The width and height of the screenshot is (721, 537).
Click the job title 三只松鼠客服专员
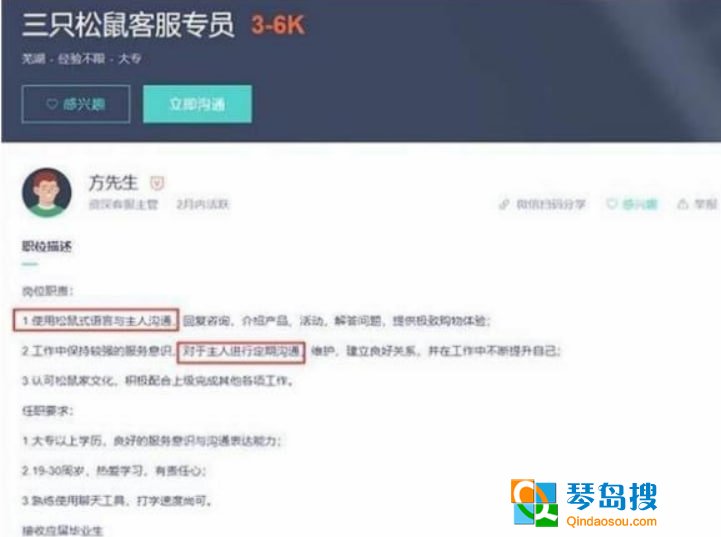(x=128, y=25)
